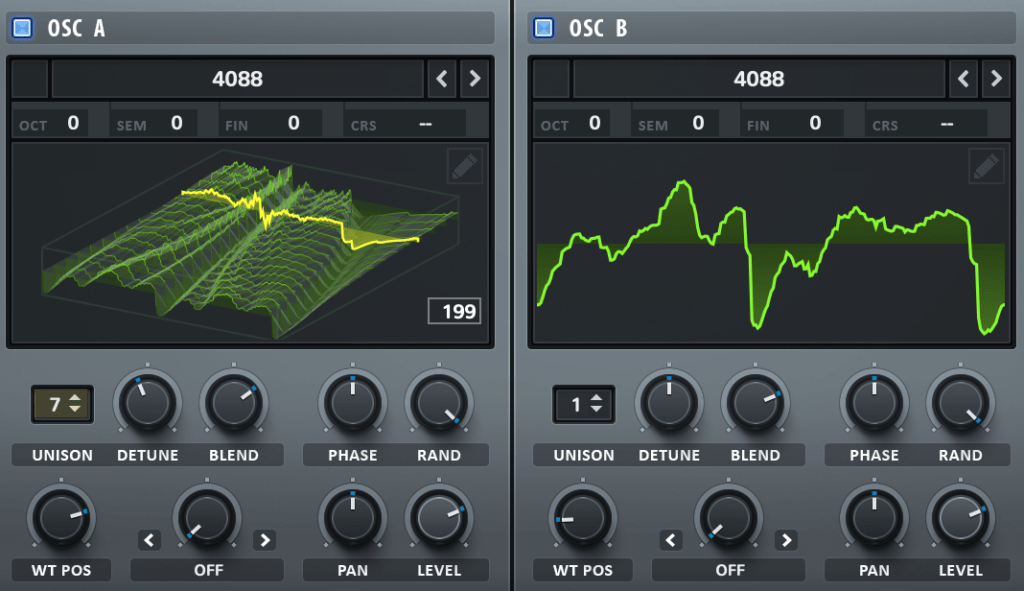Viewport: 1024px width, 591px height.
Task: Click OSC A OCT value
Action: pos(73,123)
